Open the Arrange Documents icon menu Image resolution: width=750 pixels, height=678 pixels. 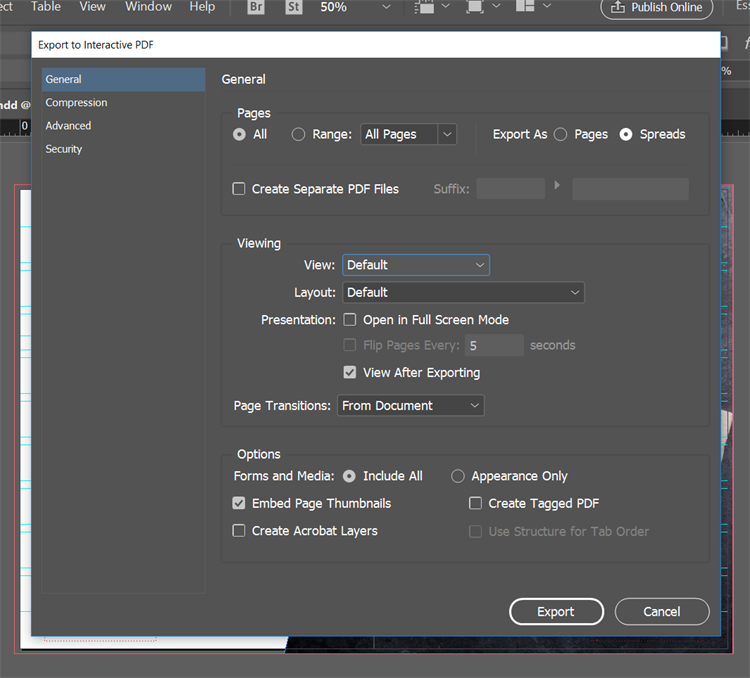[x=532, y=8]
